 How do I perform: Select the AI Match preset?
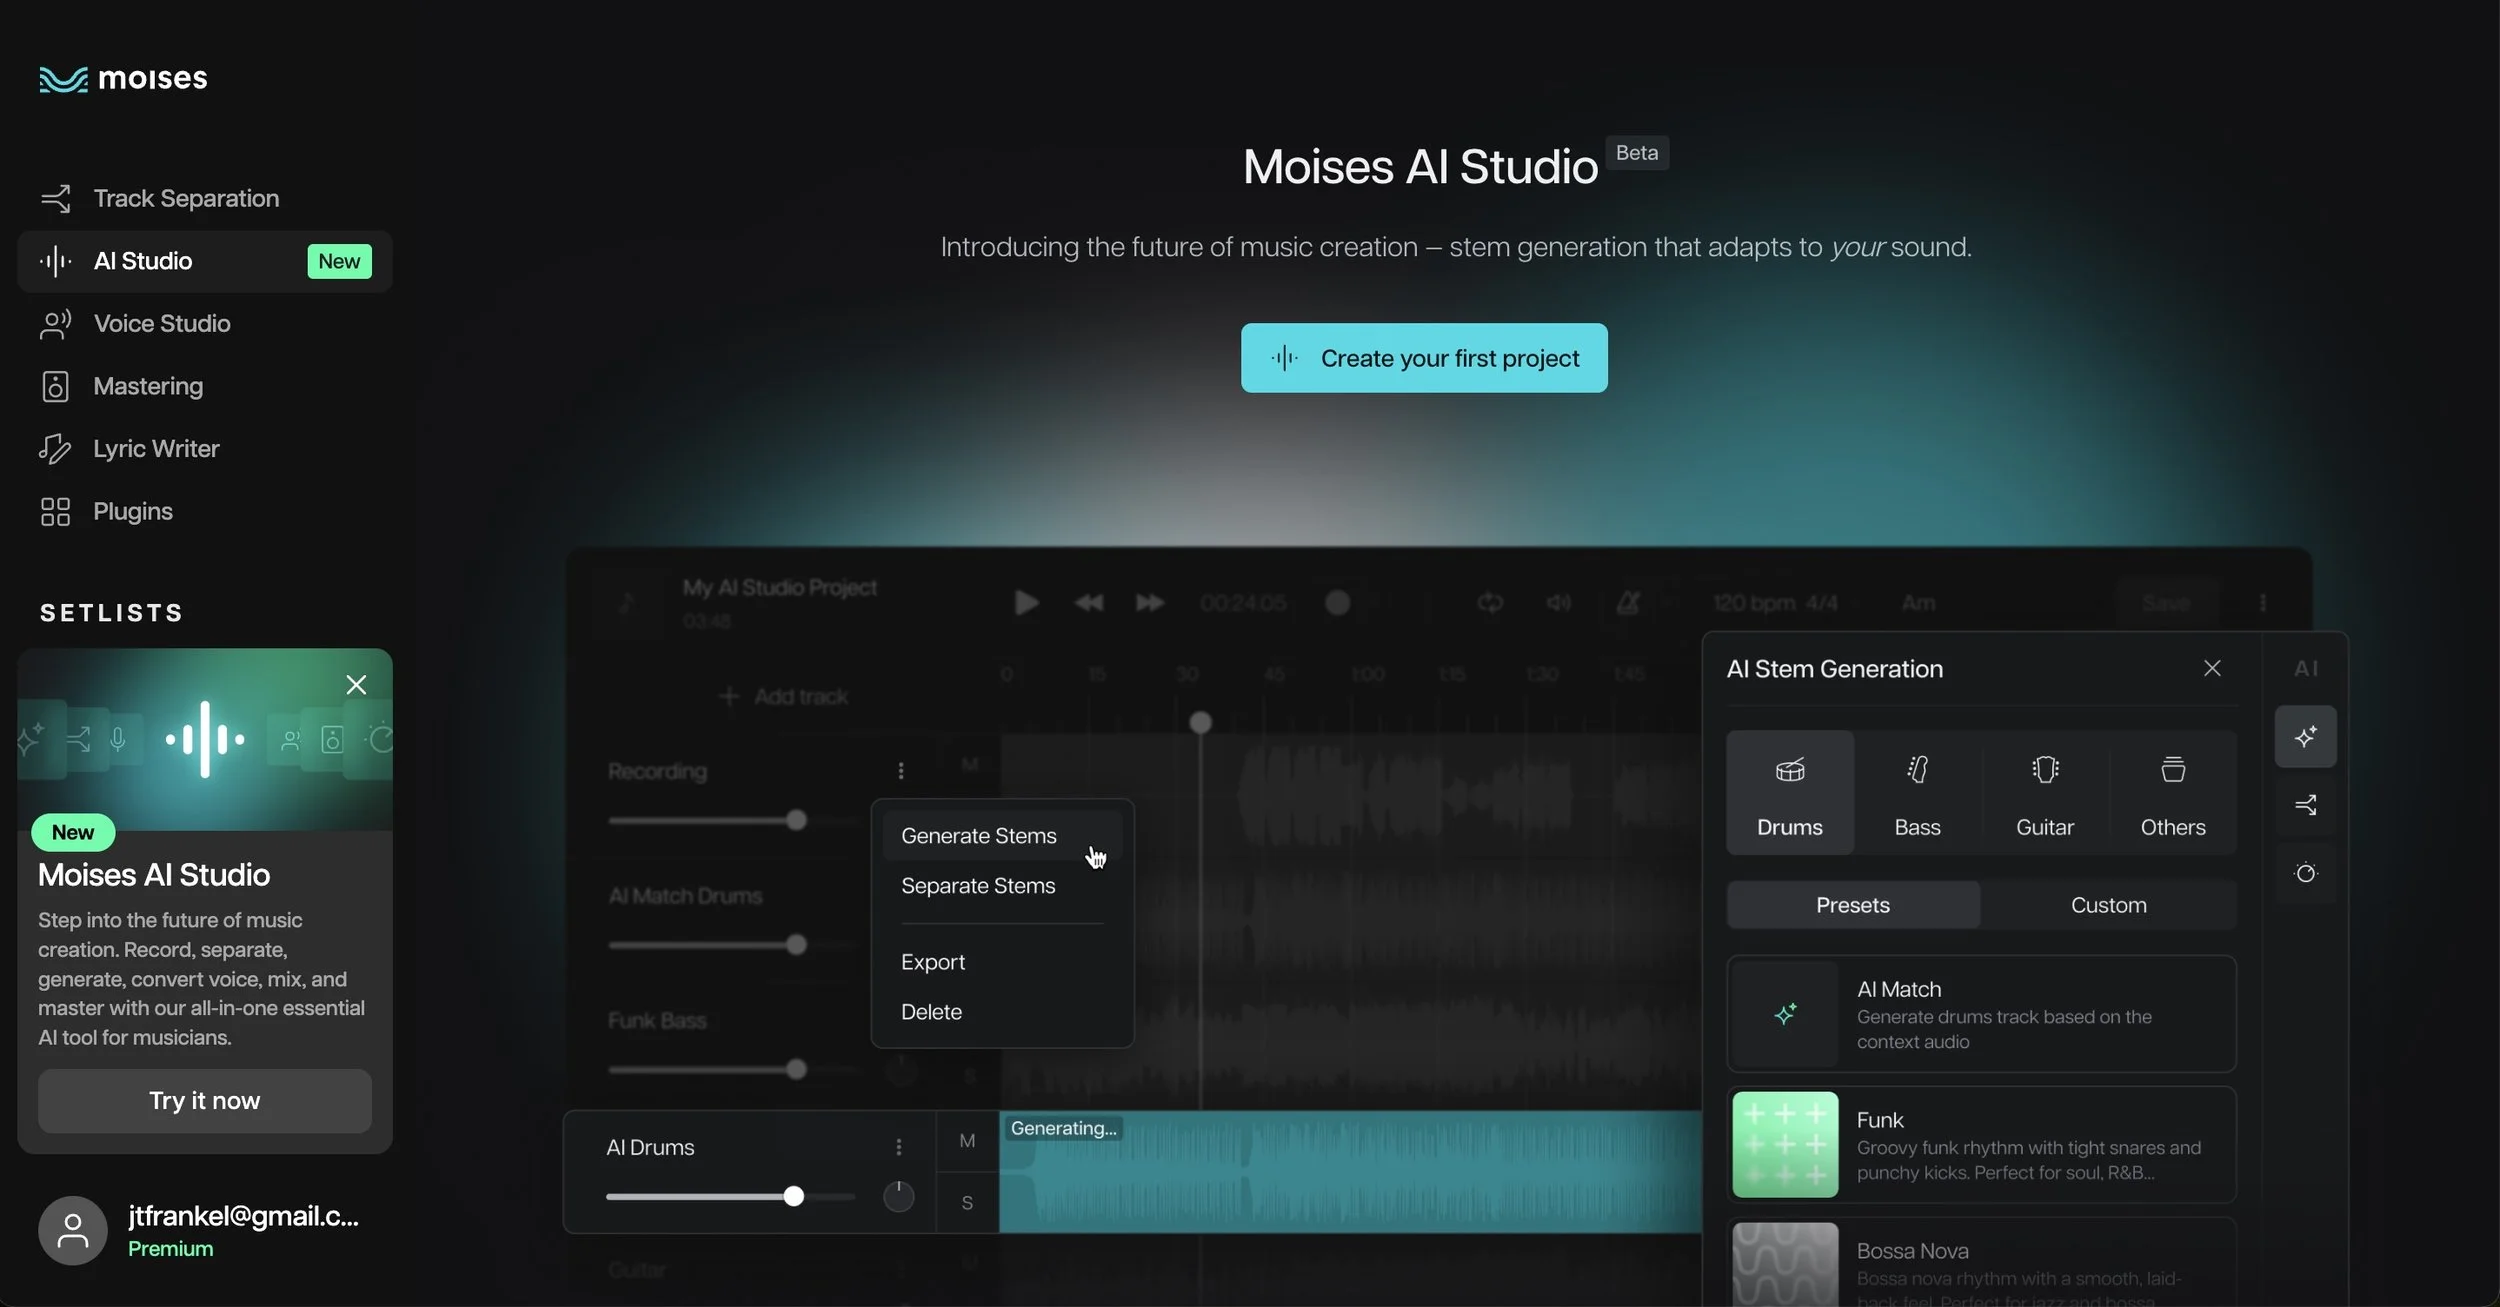pos(1981,1014)
